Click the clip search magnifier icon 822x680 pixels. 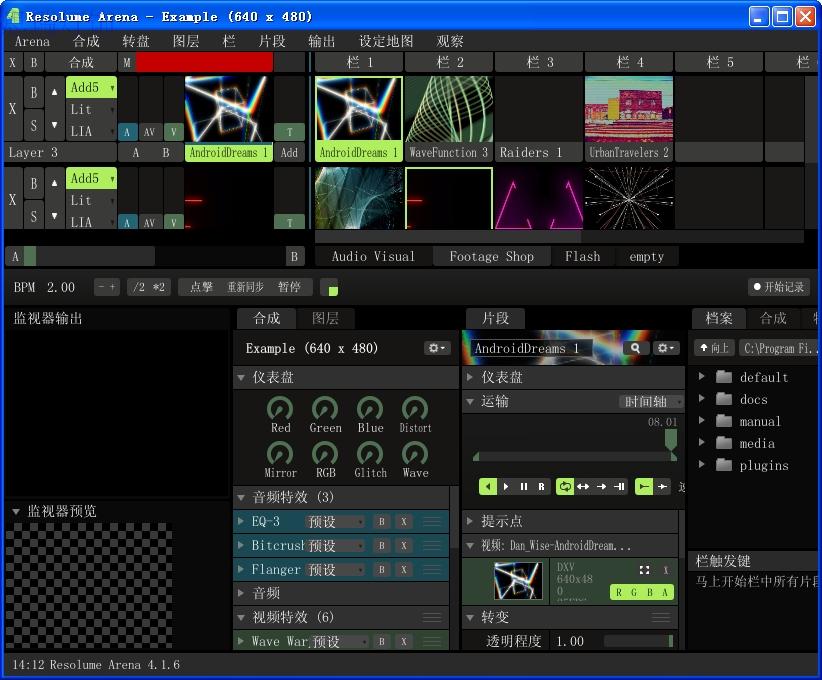(635, 348)
